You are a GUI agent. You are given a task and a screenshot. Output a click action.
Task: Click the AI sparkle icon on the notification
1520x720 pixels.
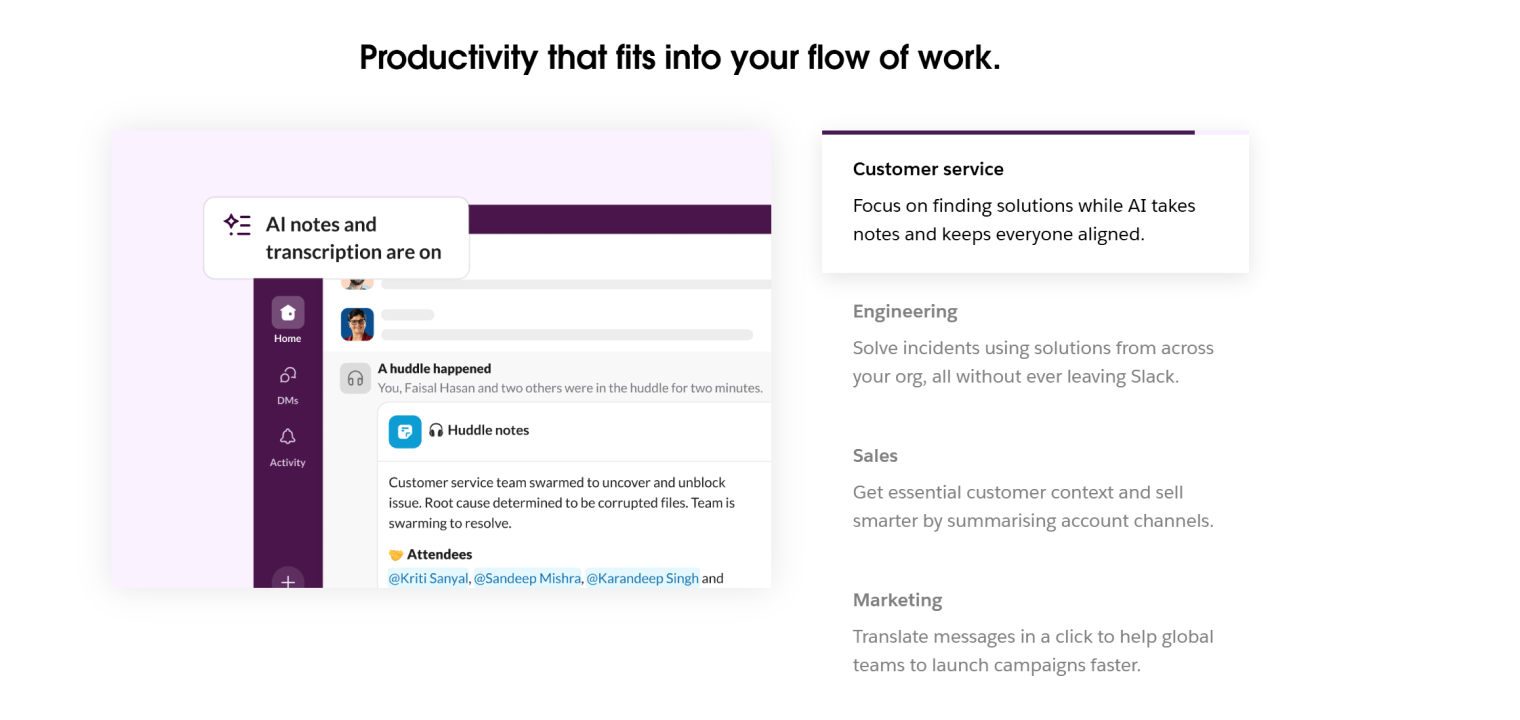tap(237, 224)
